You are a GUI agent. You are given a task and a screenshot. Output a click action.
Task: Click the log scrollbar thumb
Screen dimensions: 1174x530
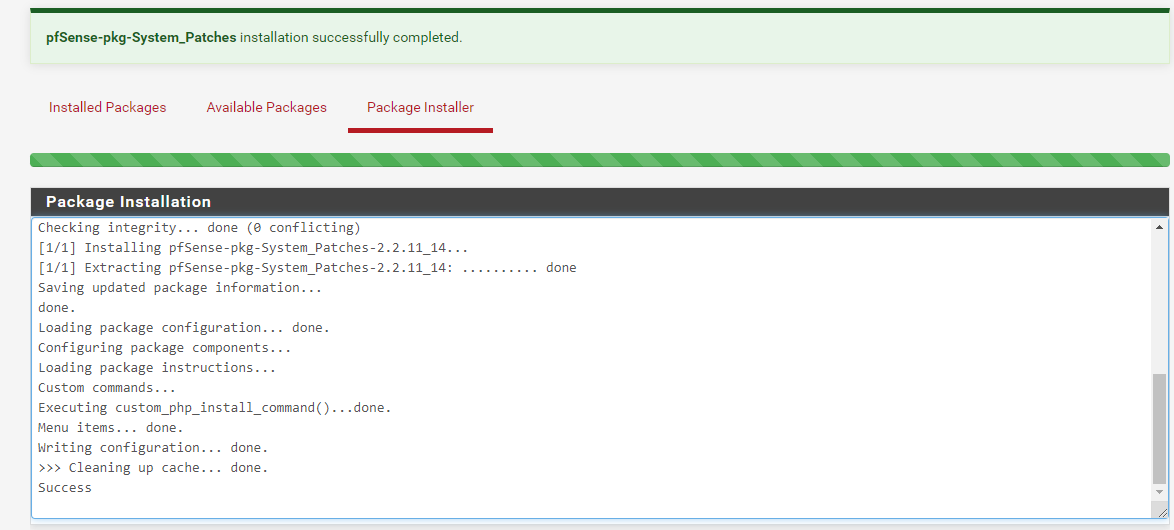point(1160,428)
